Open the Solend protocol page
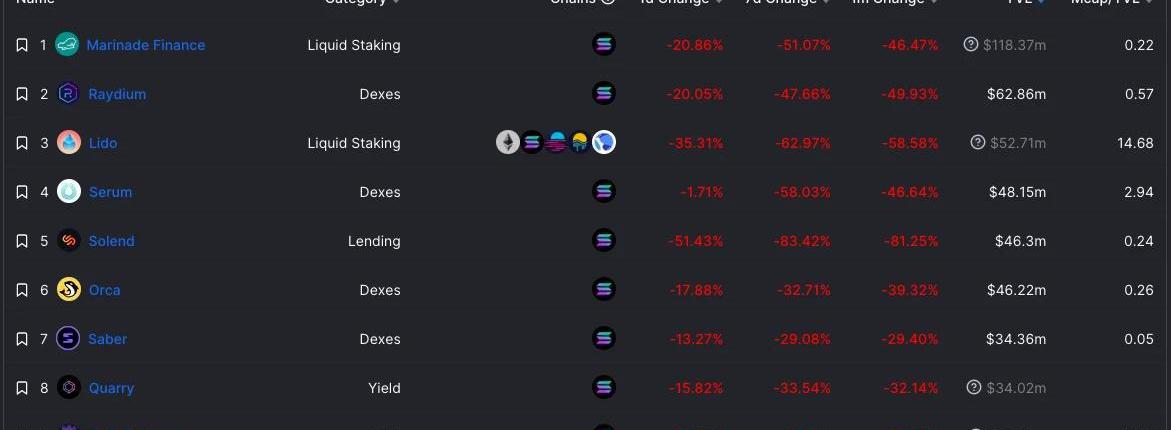1171x430 pixels. tap(111, 241)
